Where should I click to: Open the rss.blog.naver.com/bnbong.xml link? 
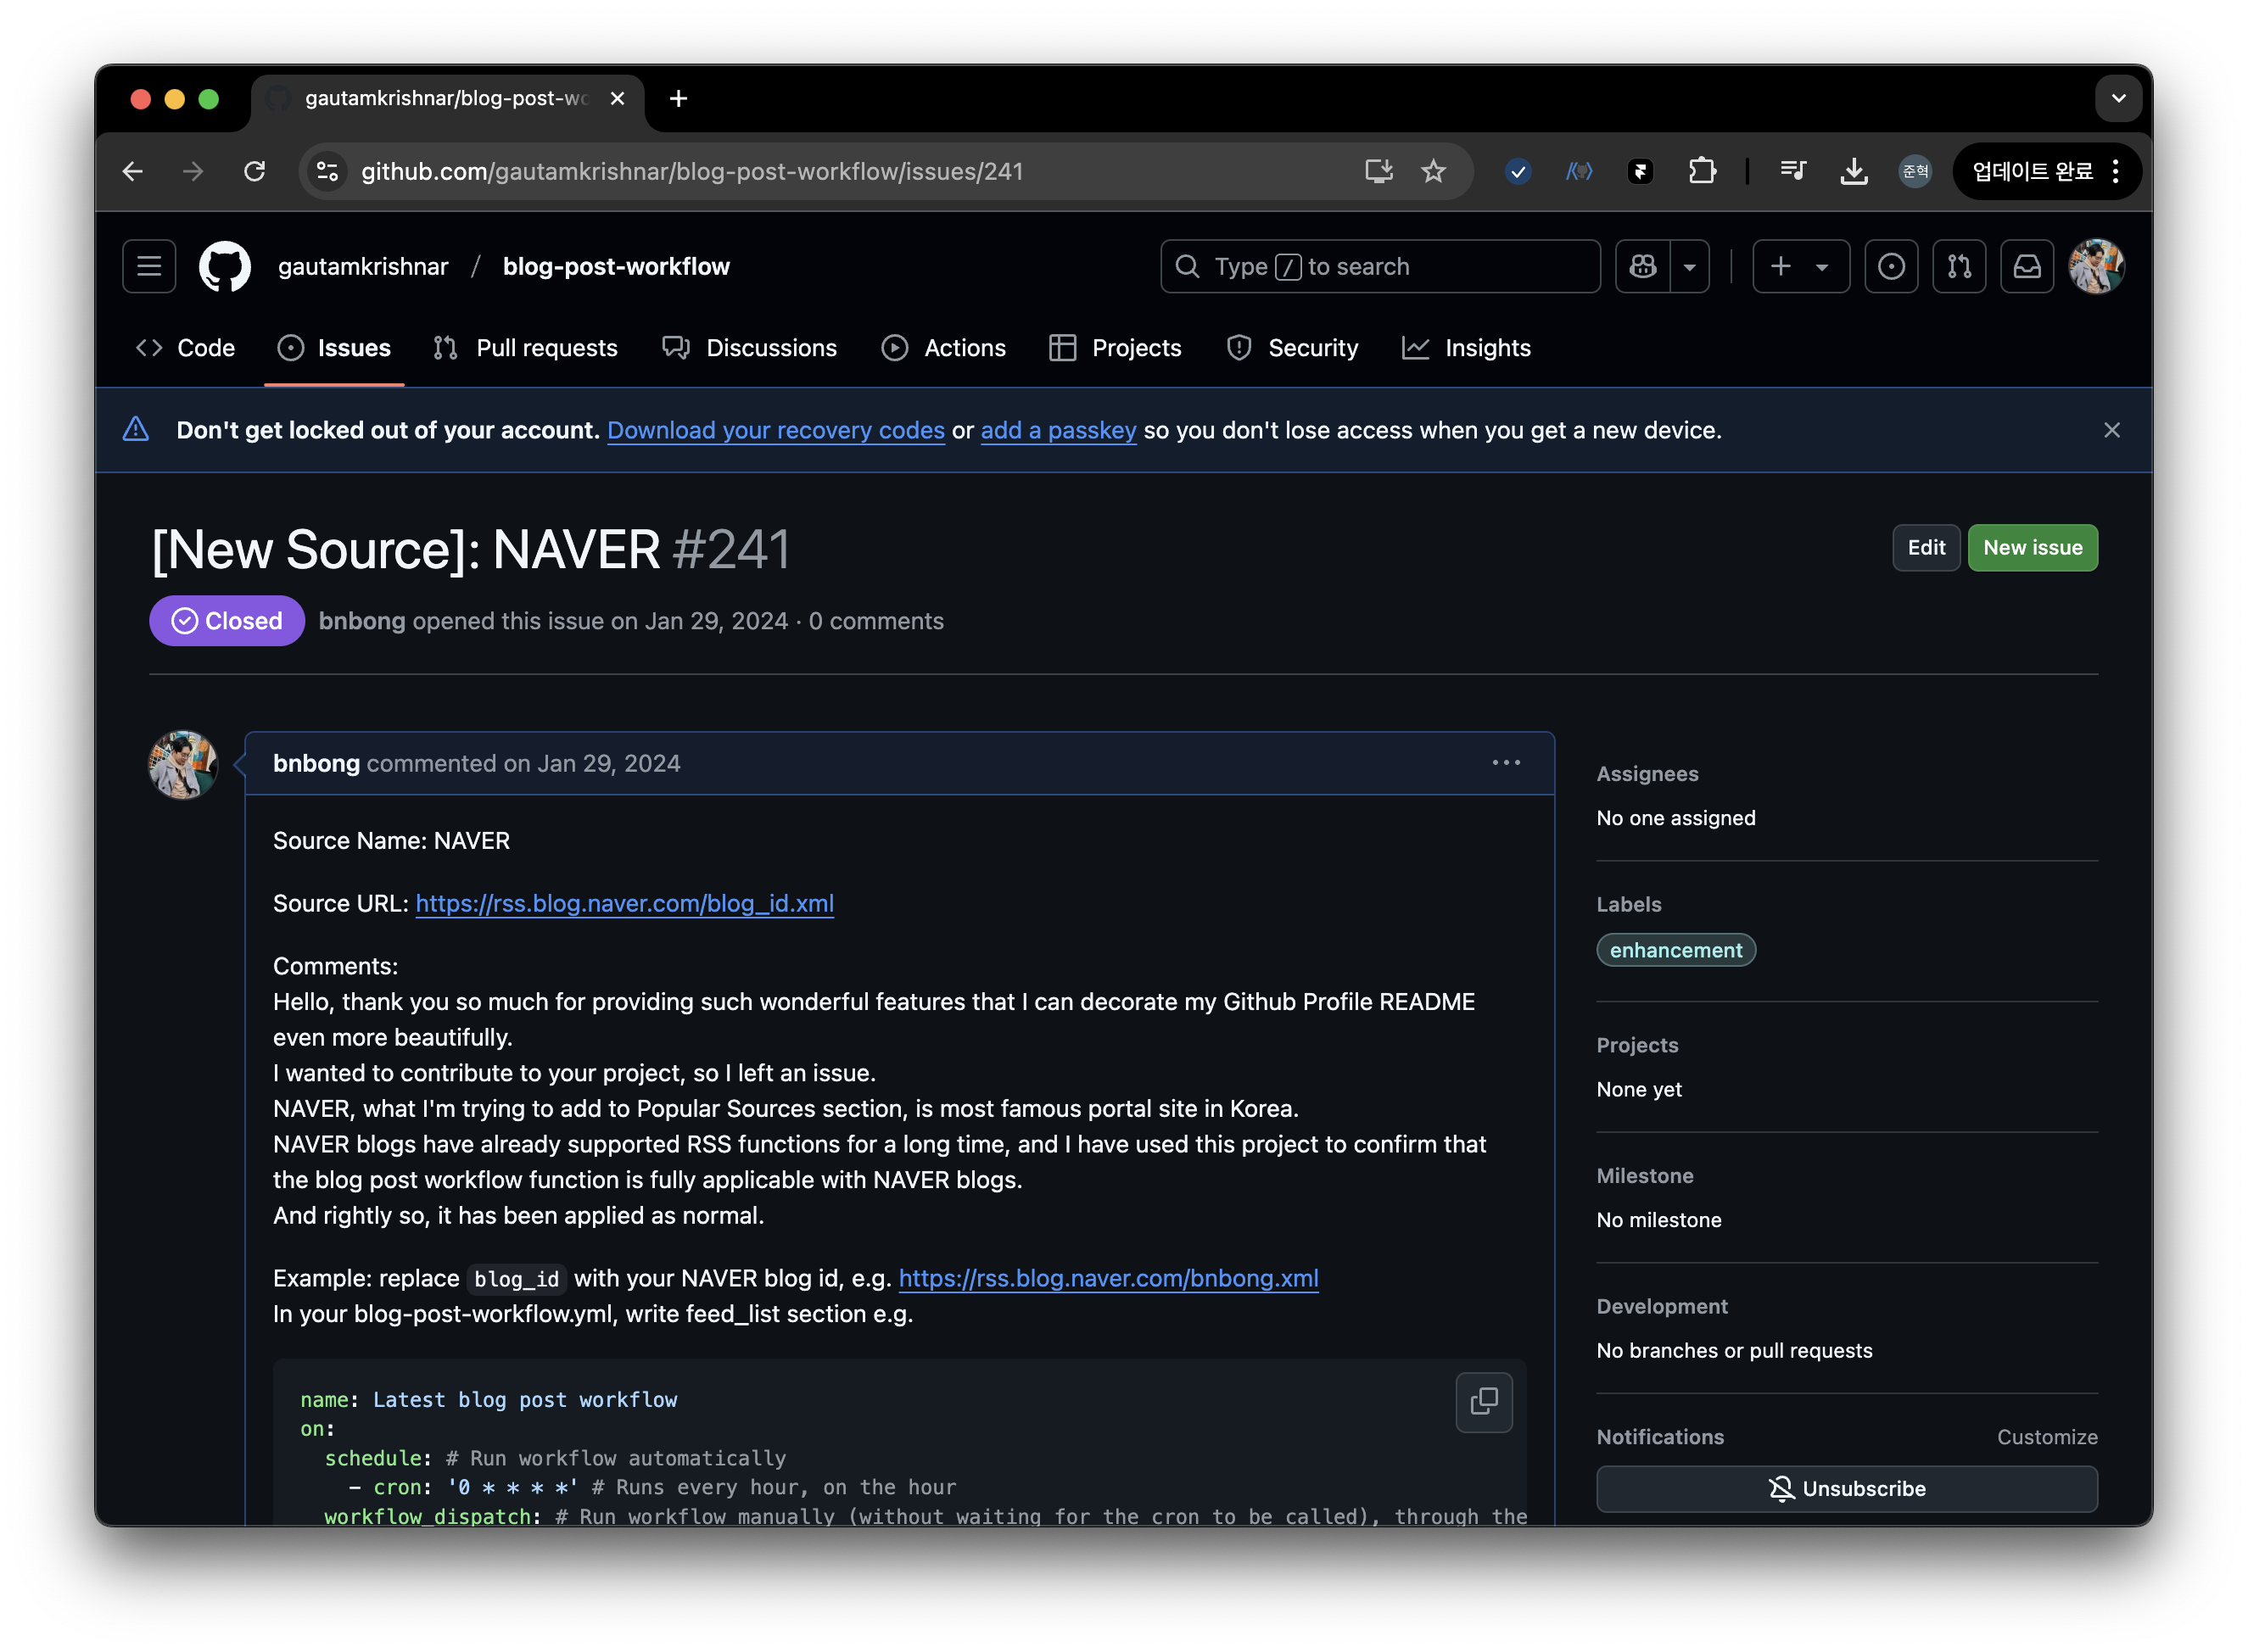click(x=1108, y=1279)
